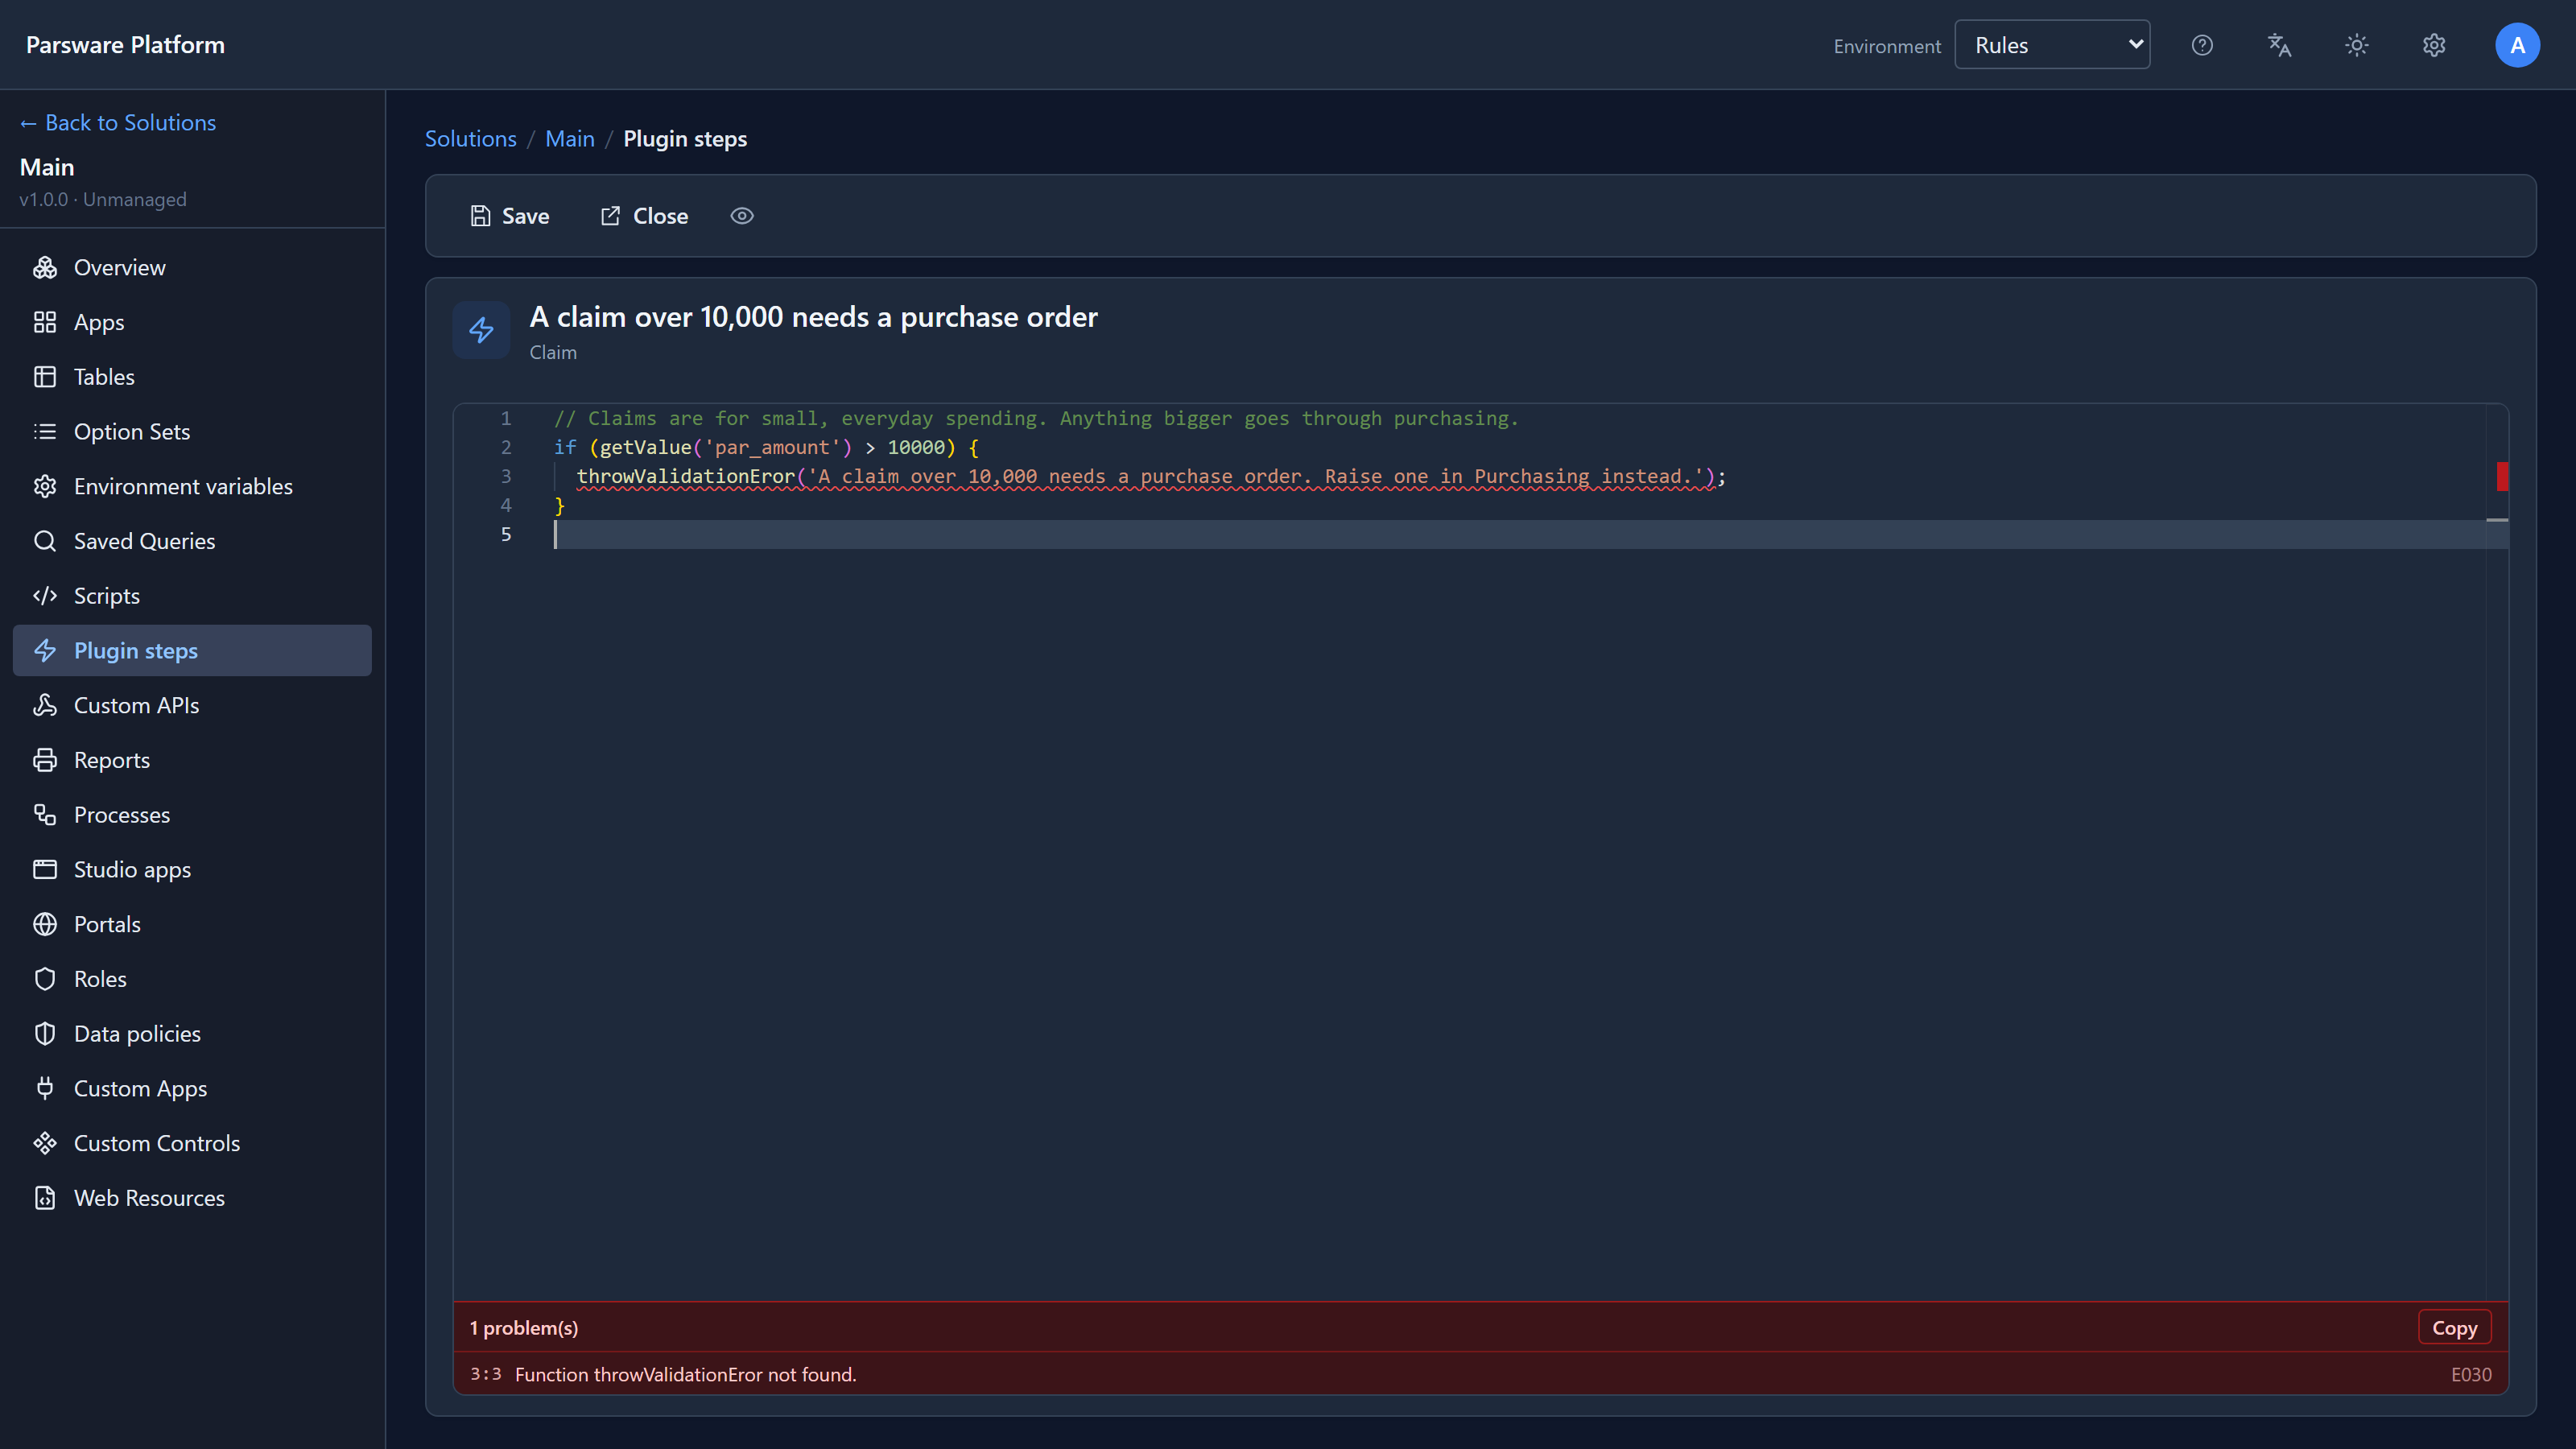Click line number 2 in the gutter
2576x1449 pixels.
[x=506, y=448]
